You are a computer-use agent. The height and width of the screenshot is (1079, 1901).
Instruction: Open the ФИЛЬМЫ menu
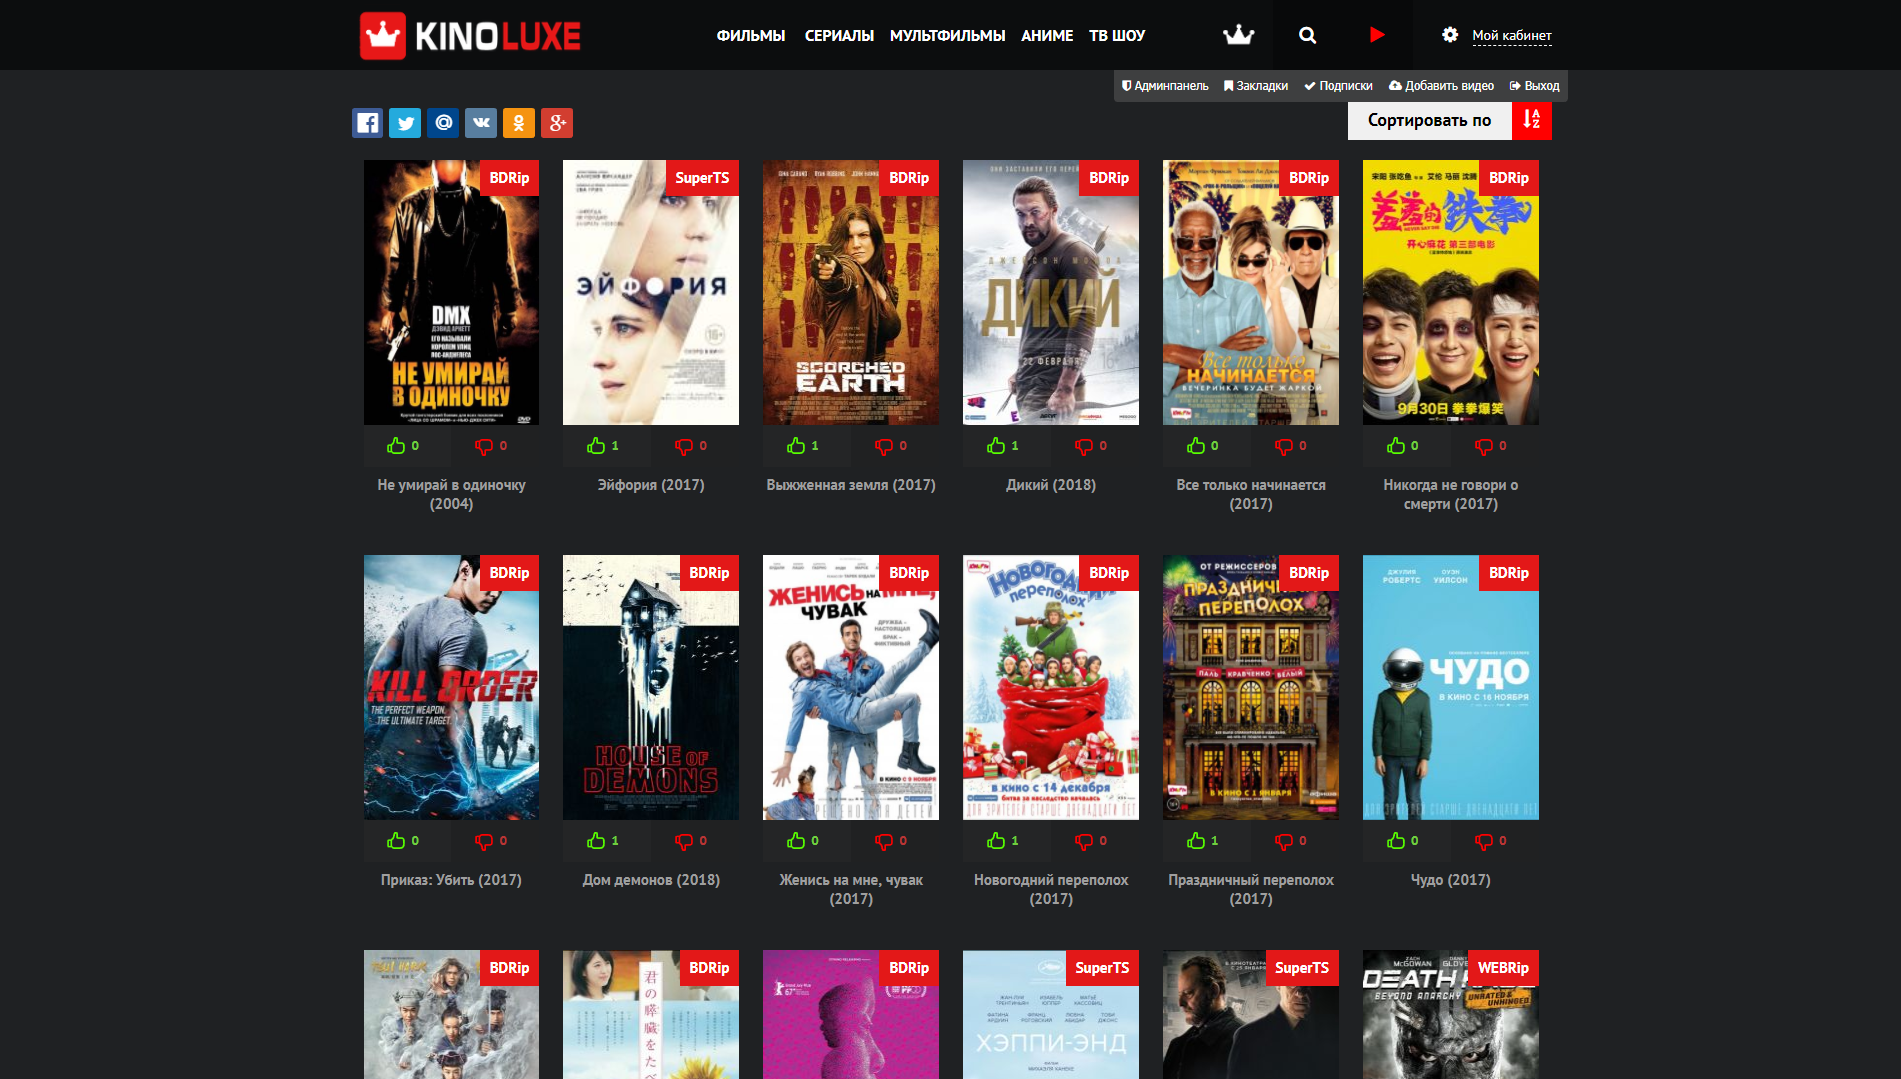pyautogui.click(x=751, y=36)
